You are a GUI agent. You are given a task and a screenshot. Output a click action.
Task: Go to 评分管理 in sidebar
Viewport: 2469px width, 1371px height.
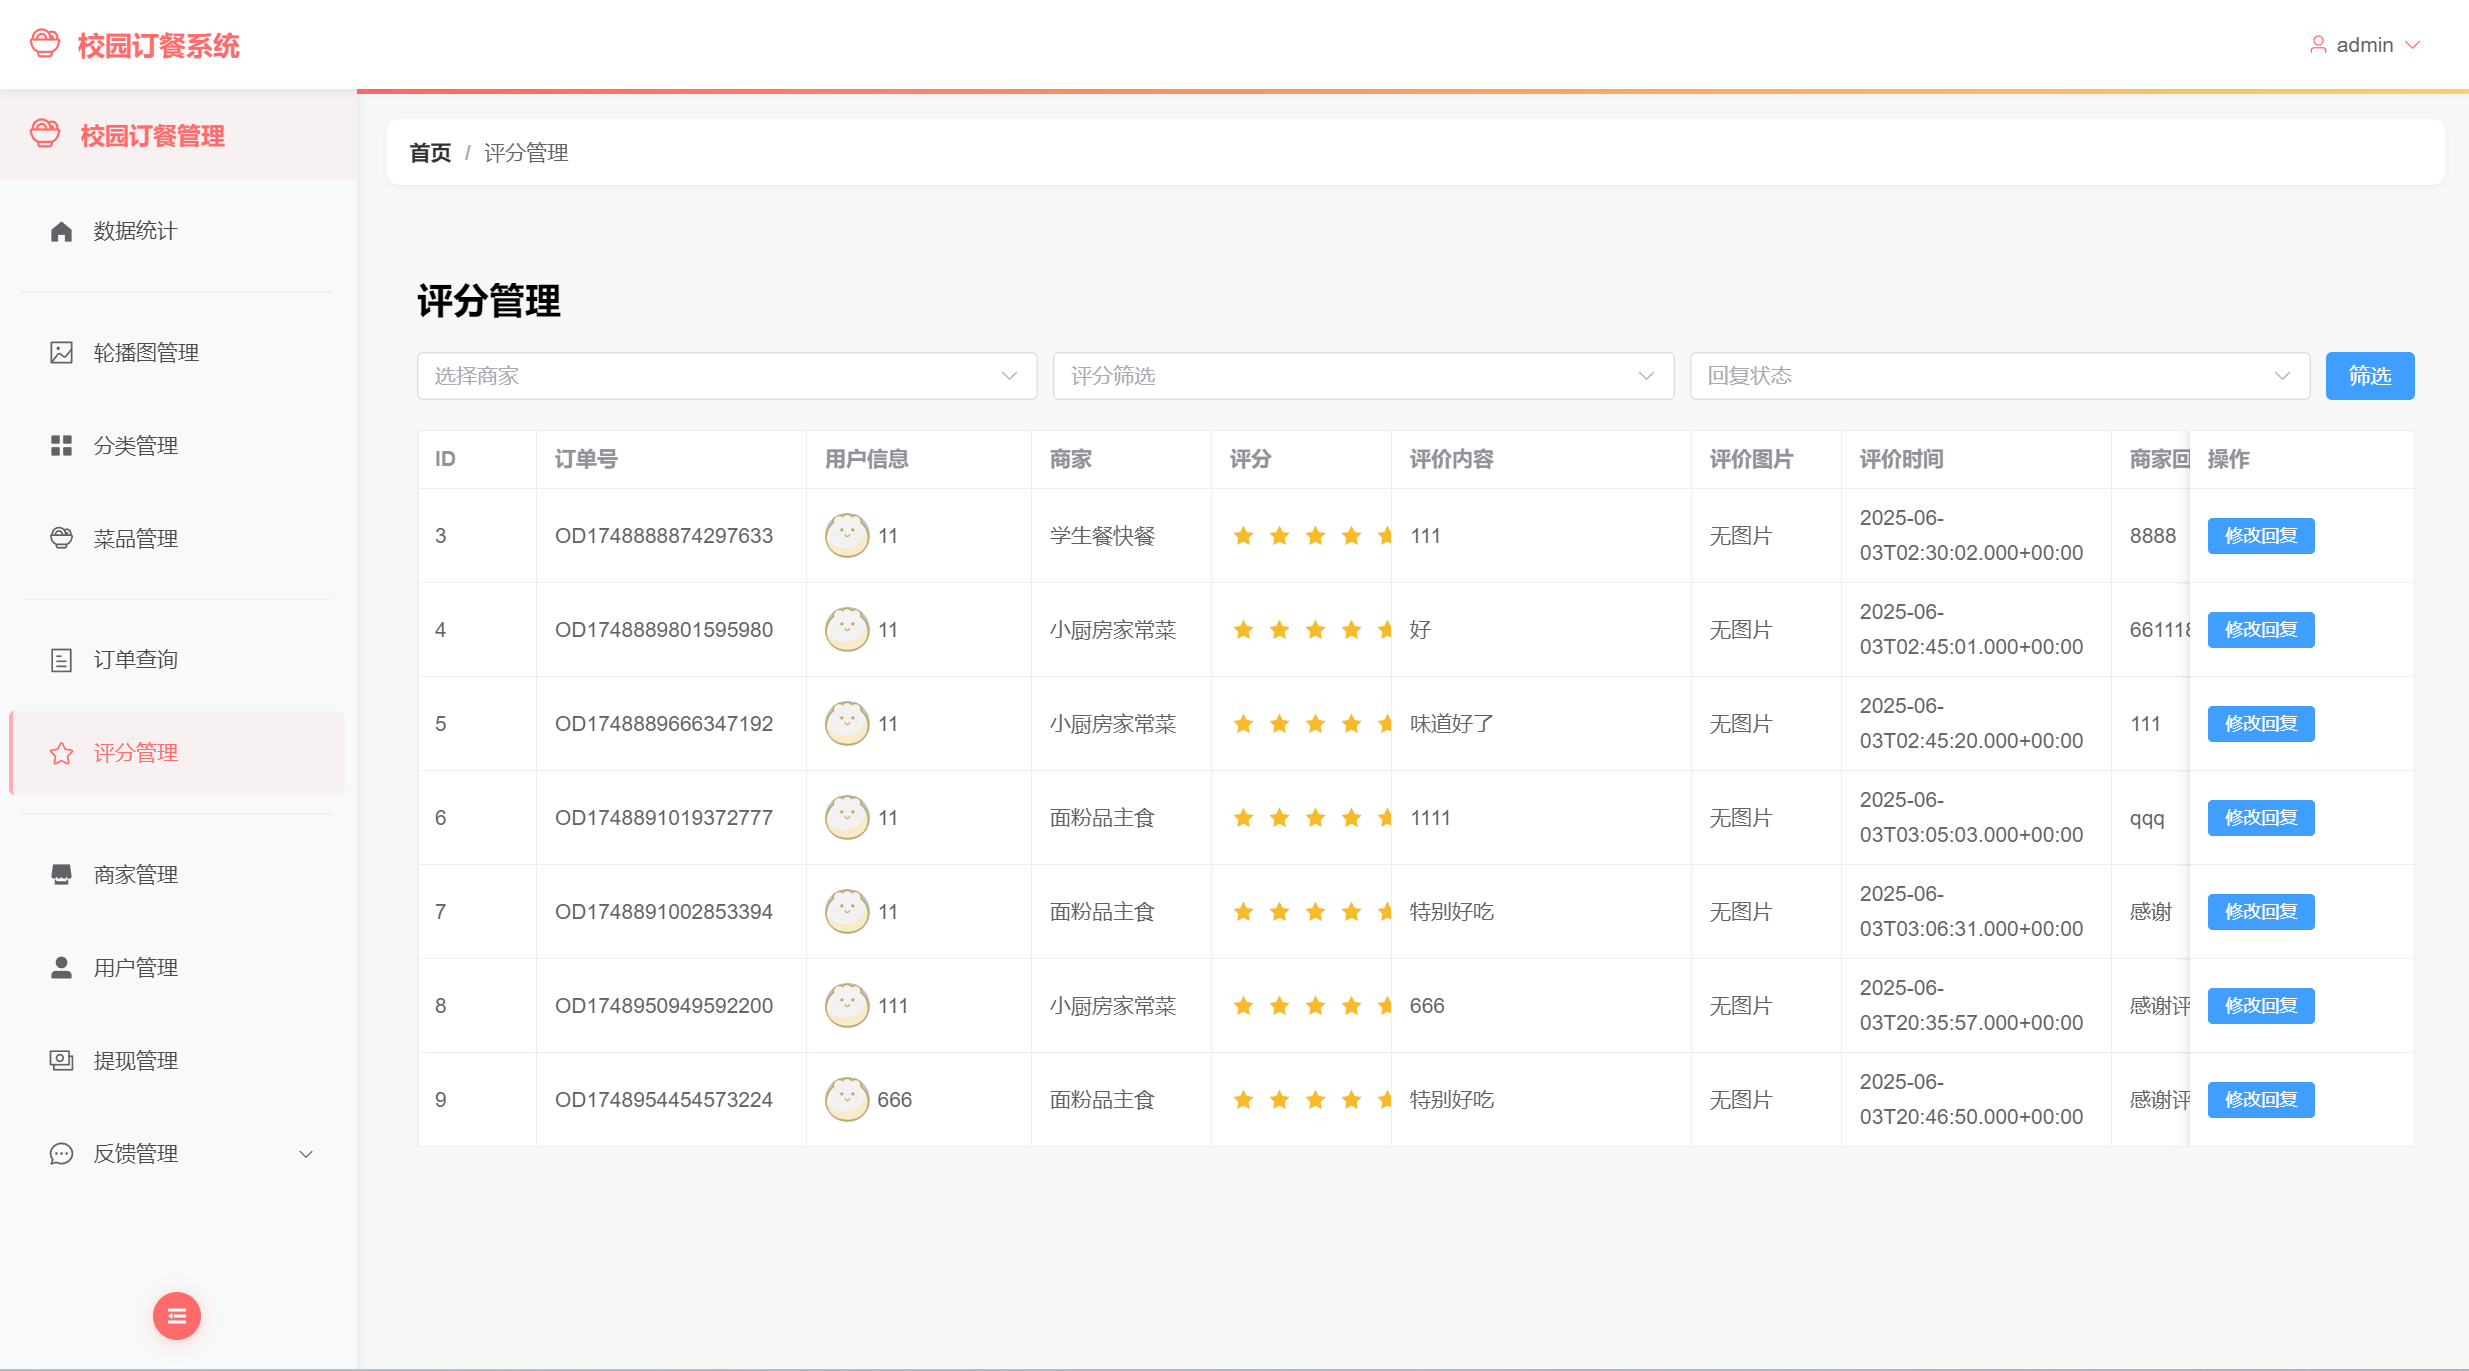[136, 753]
